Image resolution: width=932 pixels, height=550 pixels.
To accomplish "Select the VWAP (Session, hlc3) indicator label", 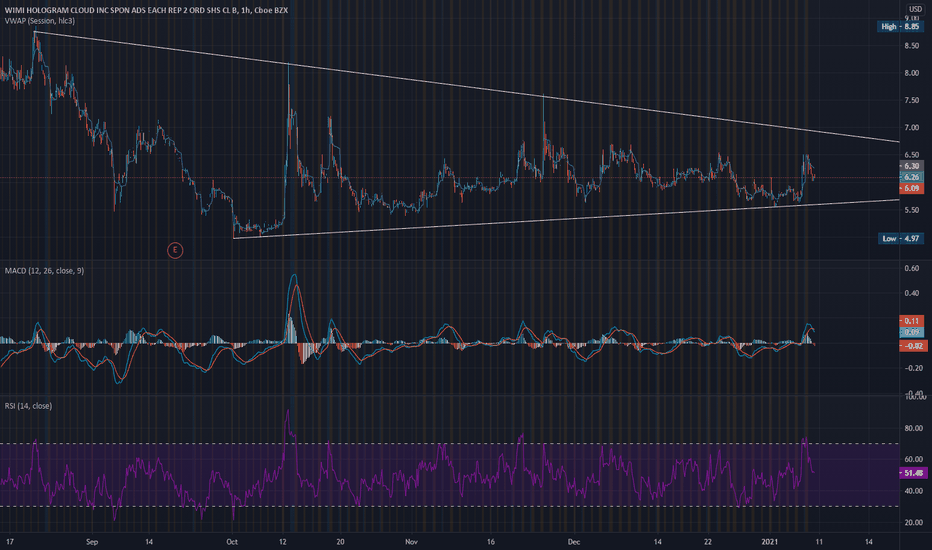I will pos(40,21).
